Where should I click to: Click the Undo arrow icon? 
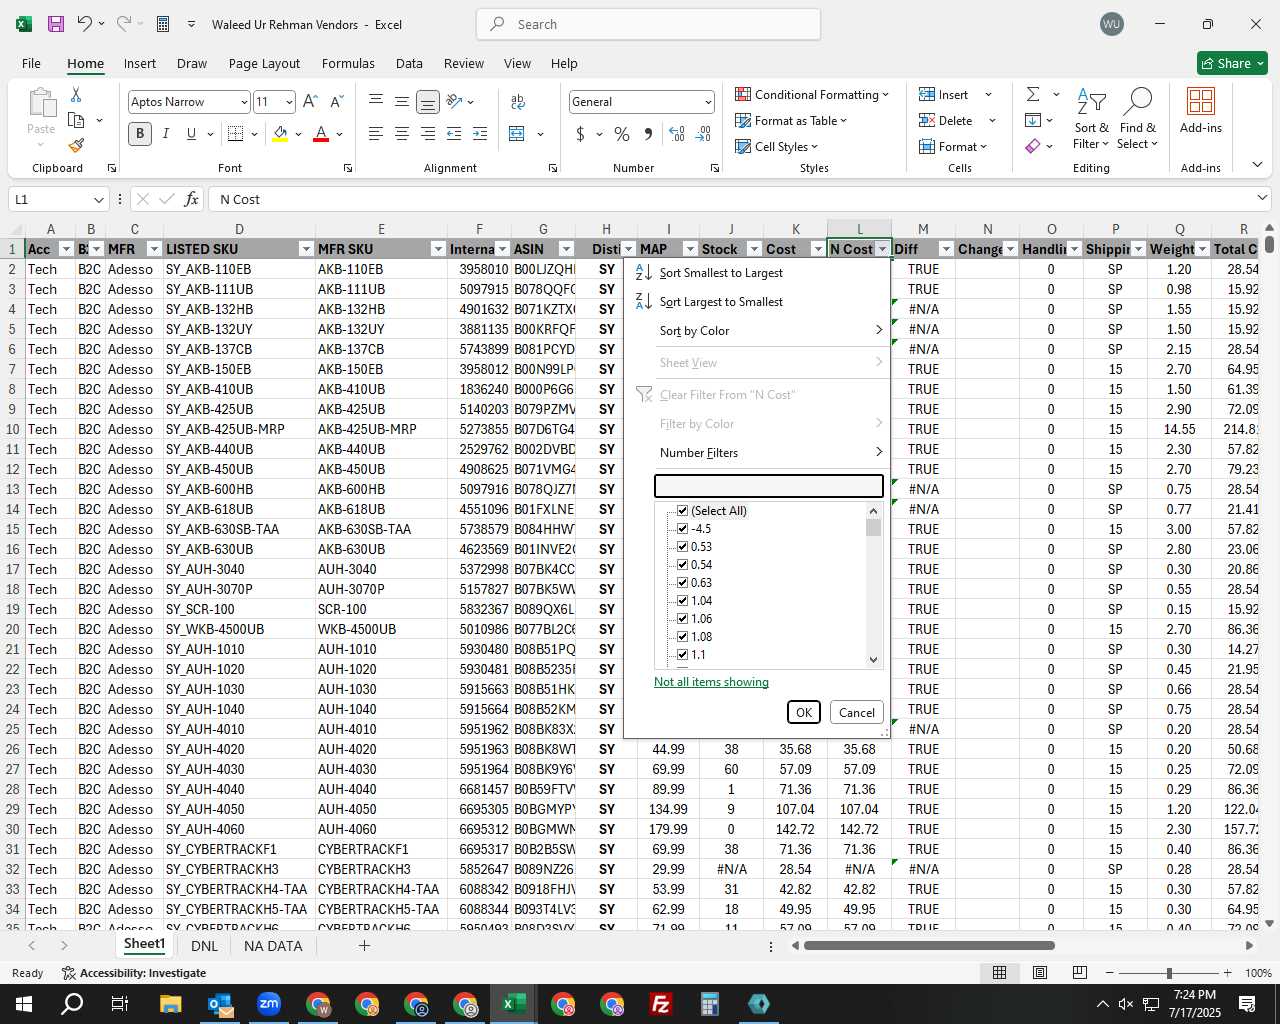(x=85, y=24)
